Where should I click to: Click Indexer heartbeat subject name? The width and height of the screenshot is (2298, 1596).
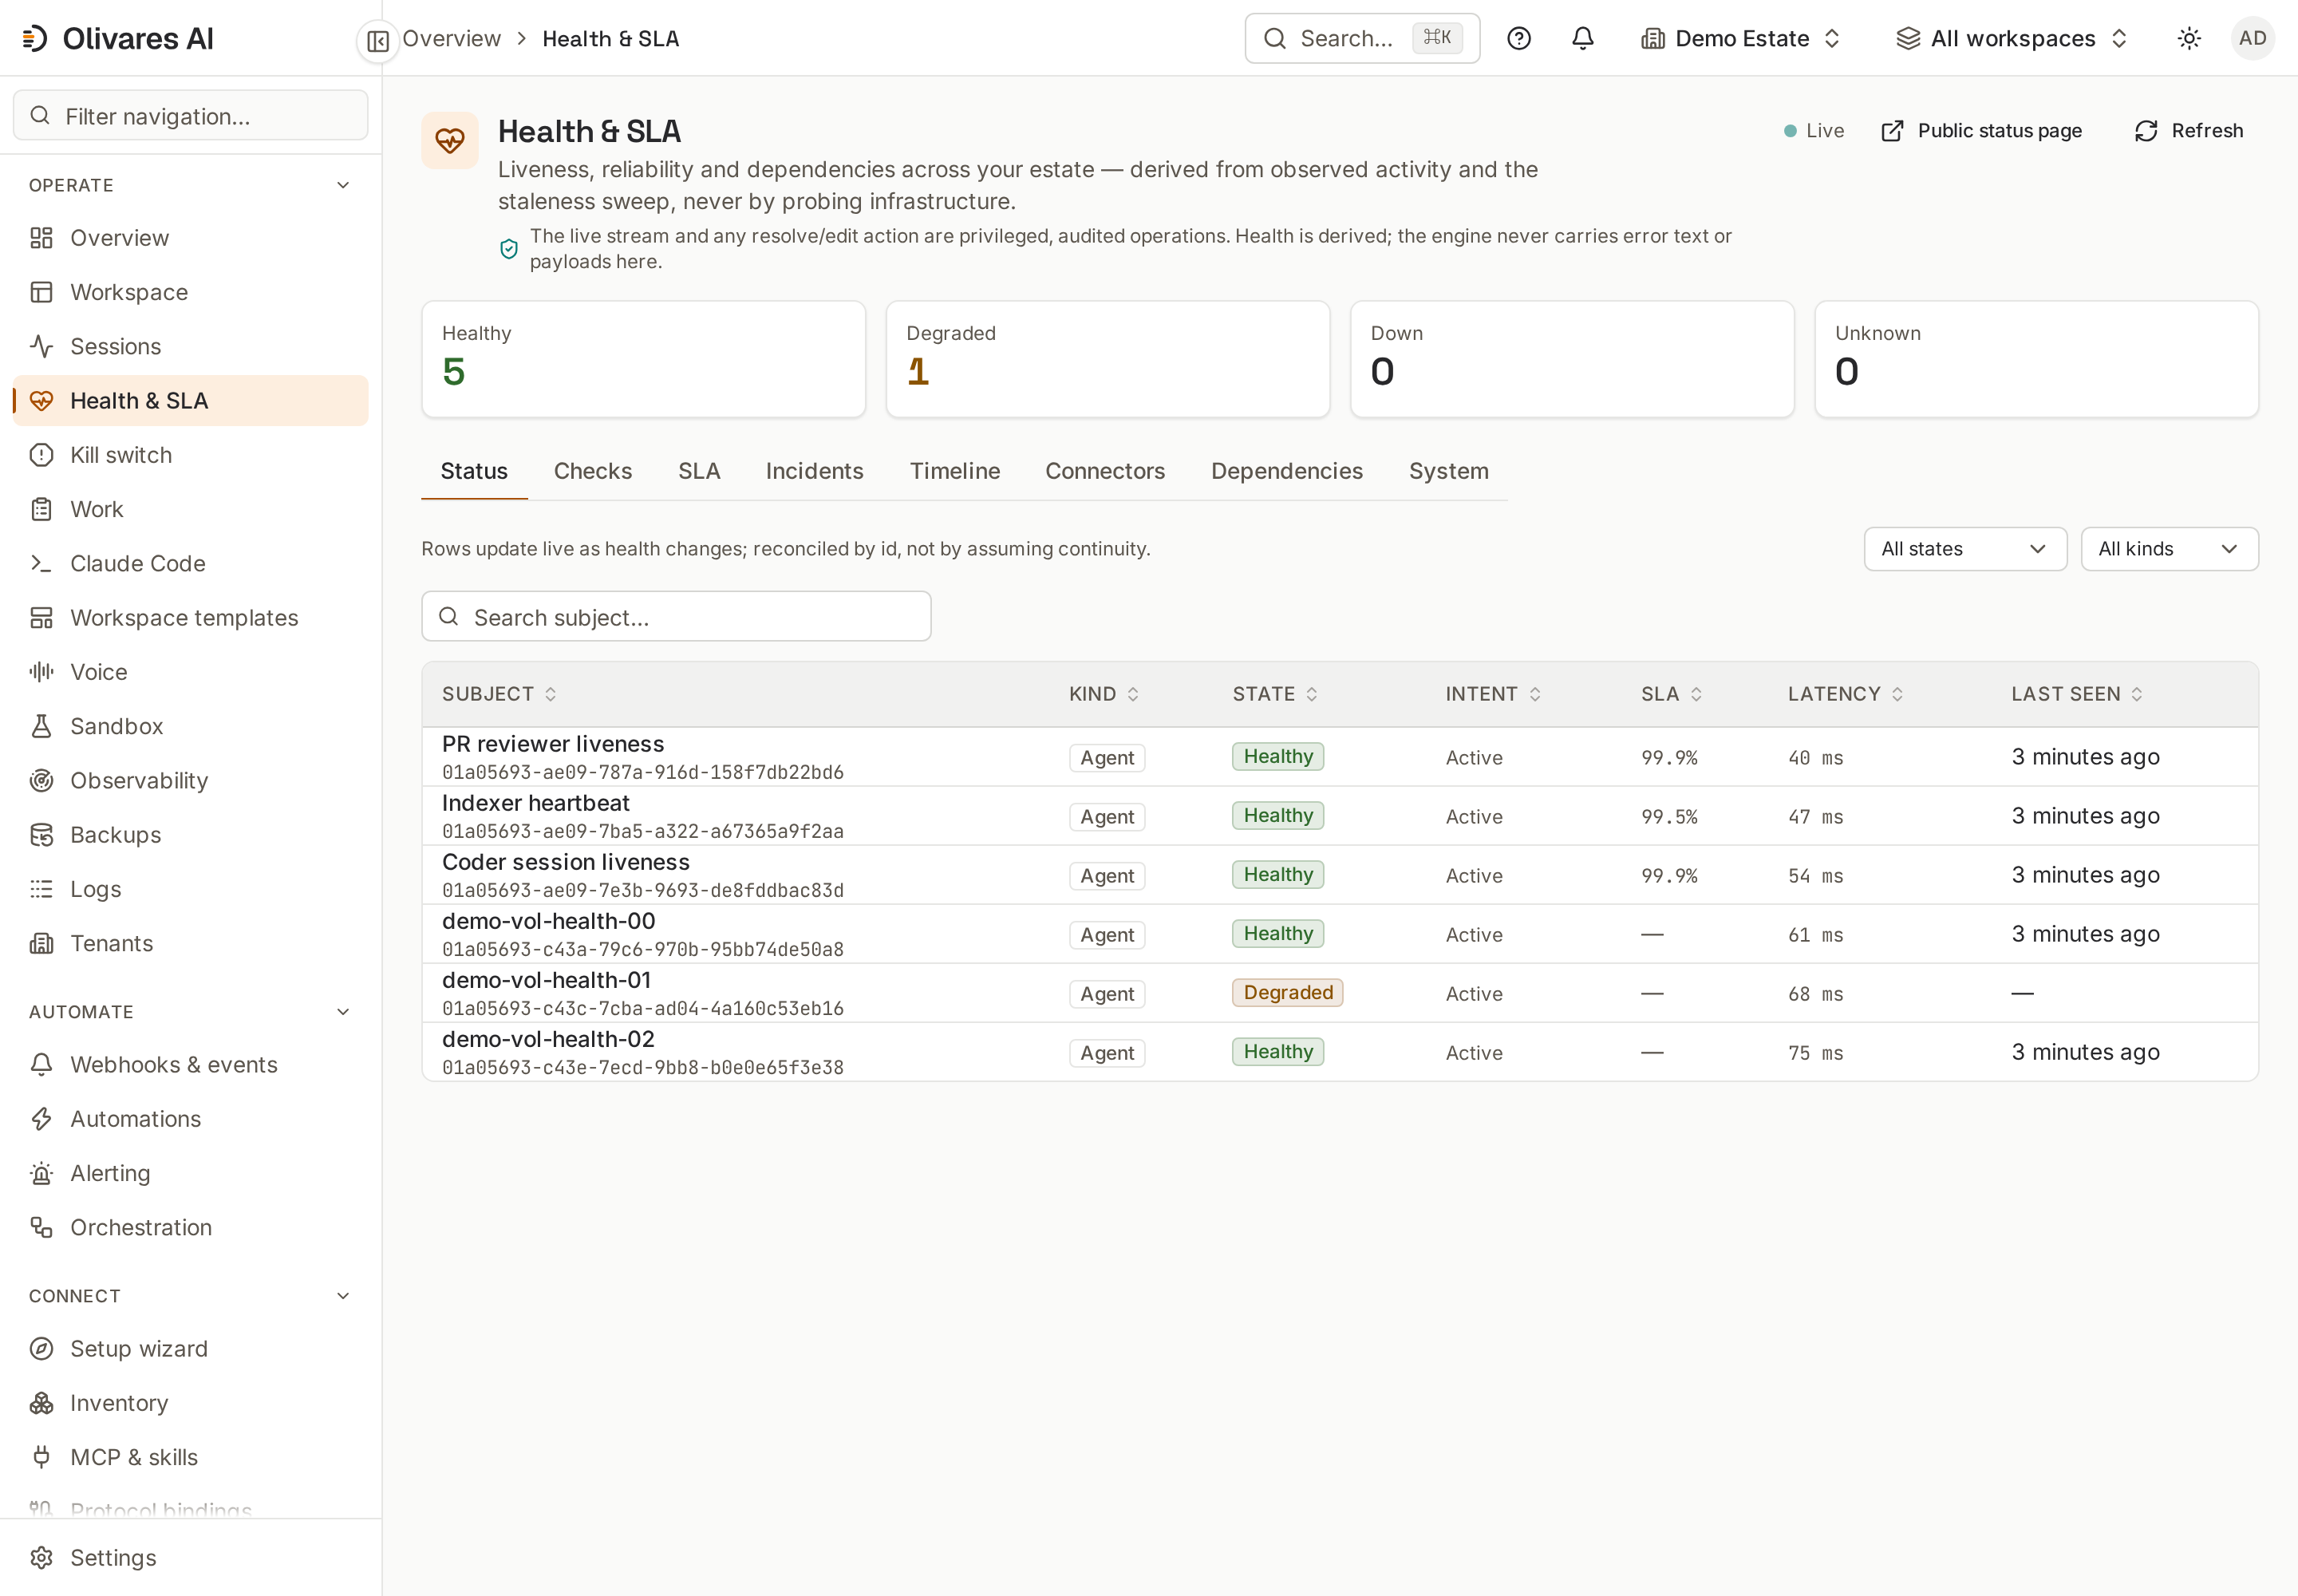(x=535, y=803)
